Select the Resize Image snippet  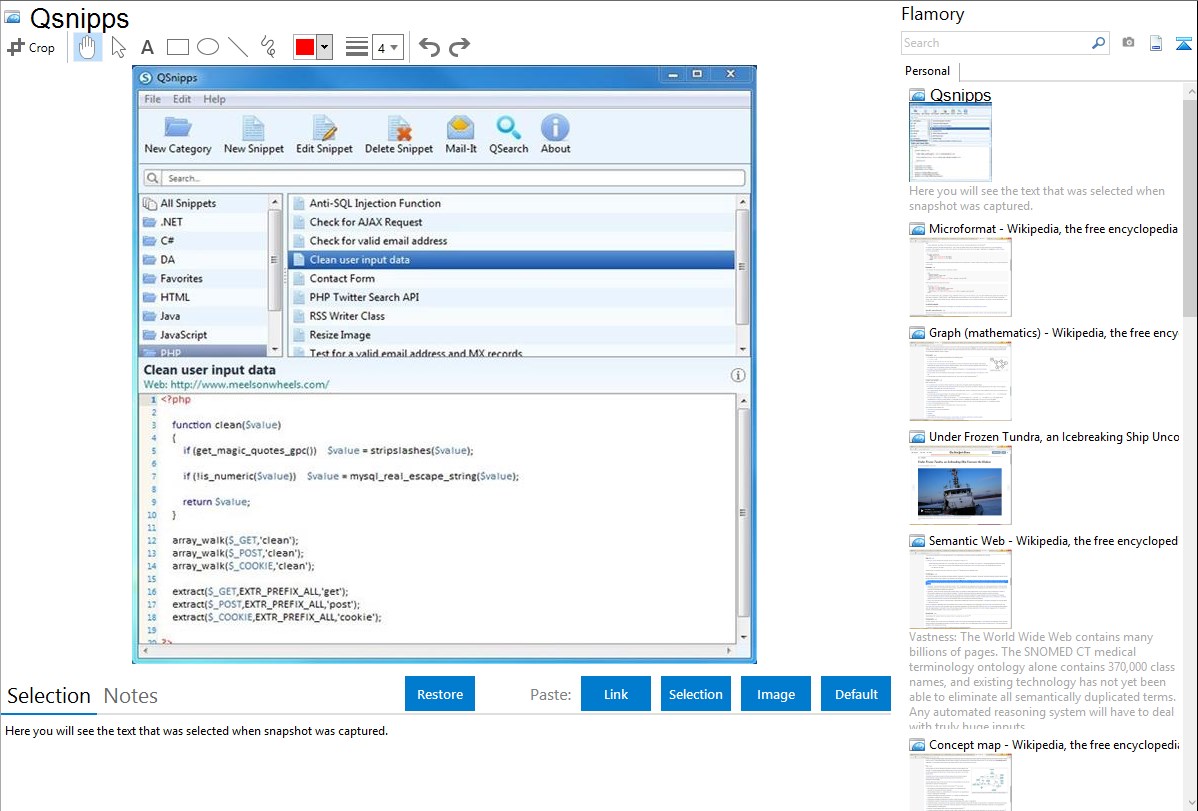point(511,335)
